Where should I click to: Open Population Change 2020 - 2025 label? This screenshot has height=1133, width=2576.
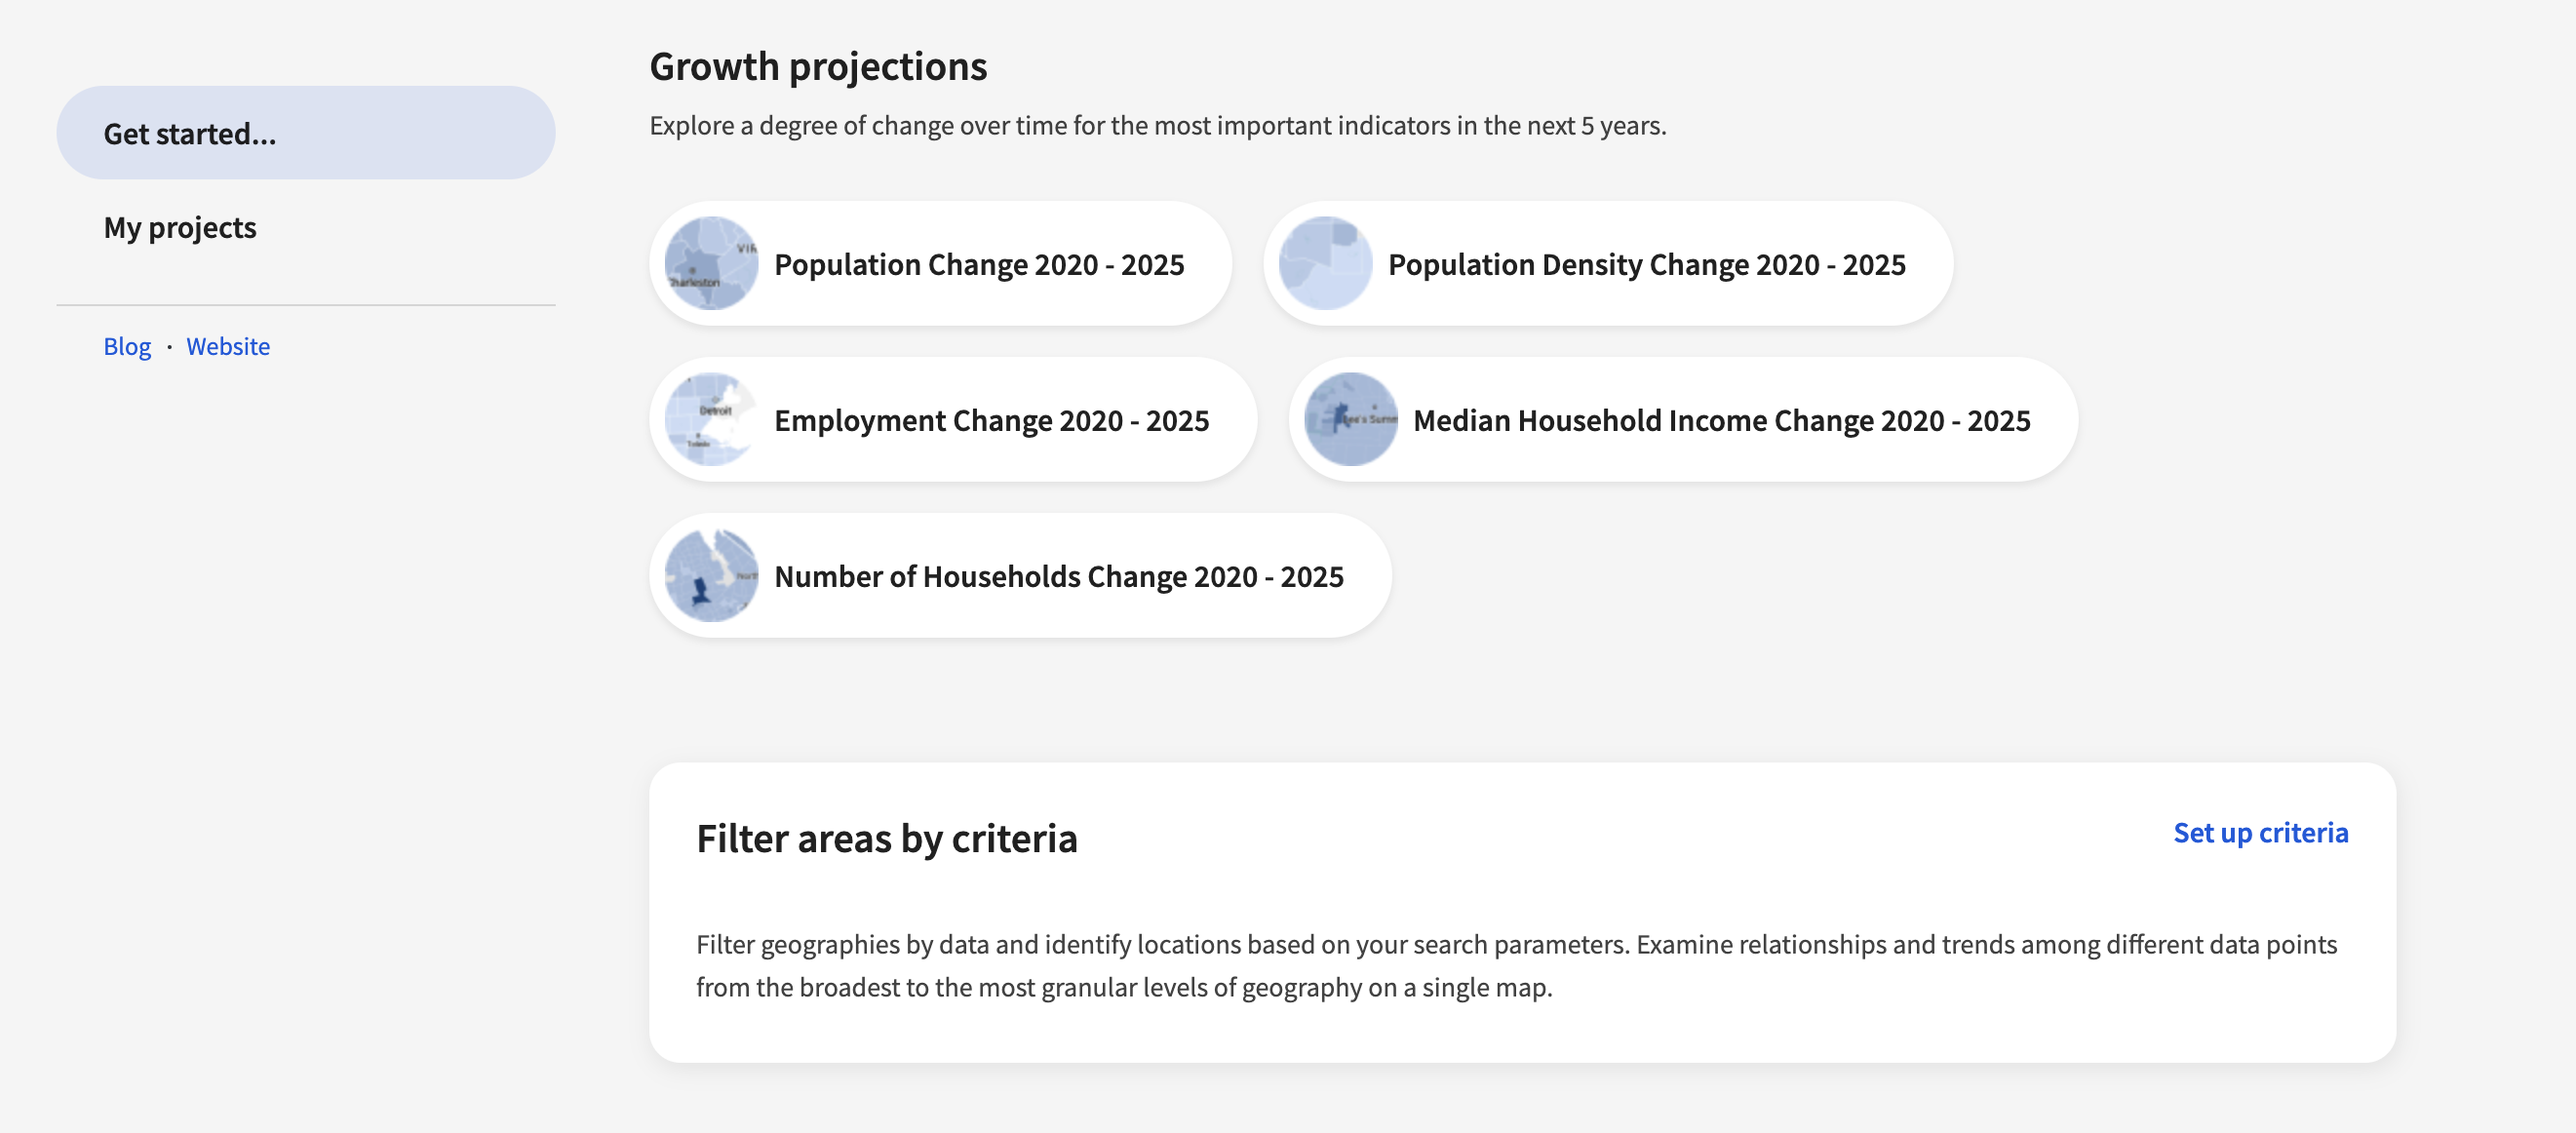click(x=979, y=265)
